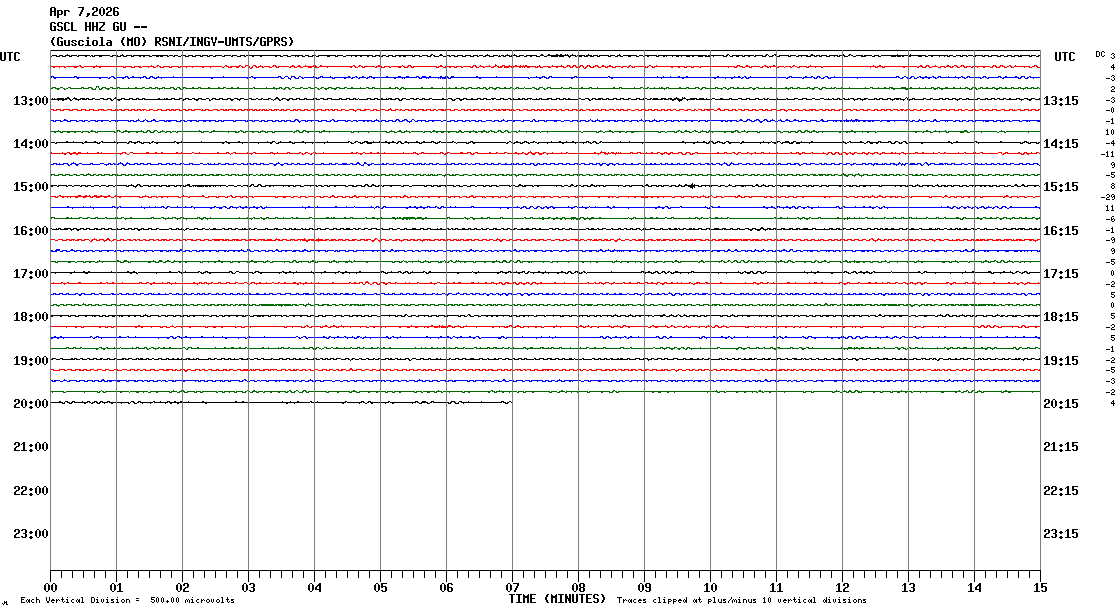1120x614 pixels.
Task: Click the 22:15 time label on right axis
Action: coord(1060,491)
